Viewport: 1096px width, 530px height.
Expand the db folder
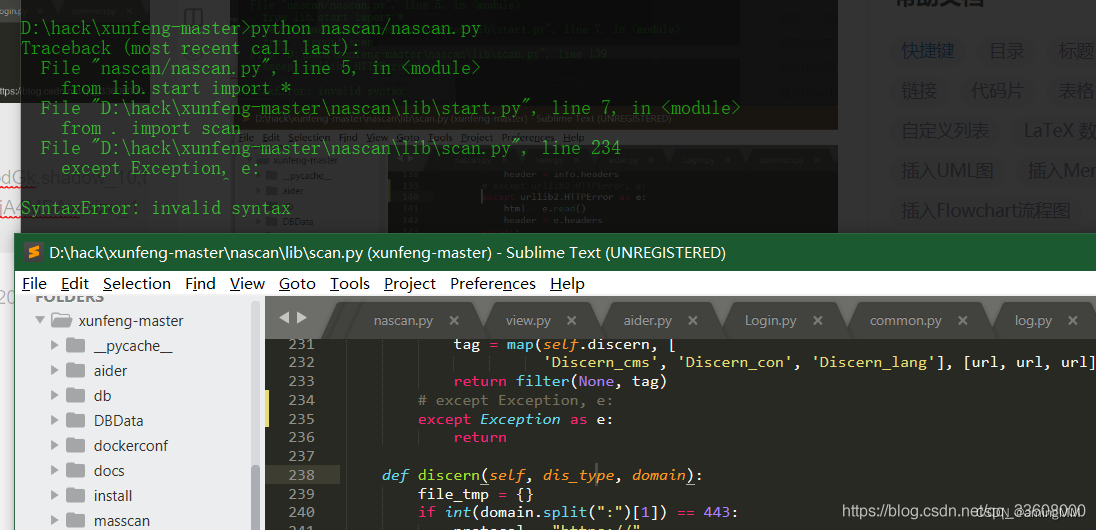point(55,396)
